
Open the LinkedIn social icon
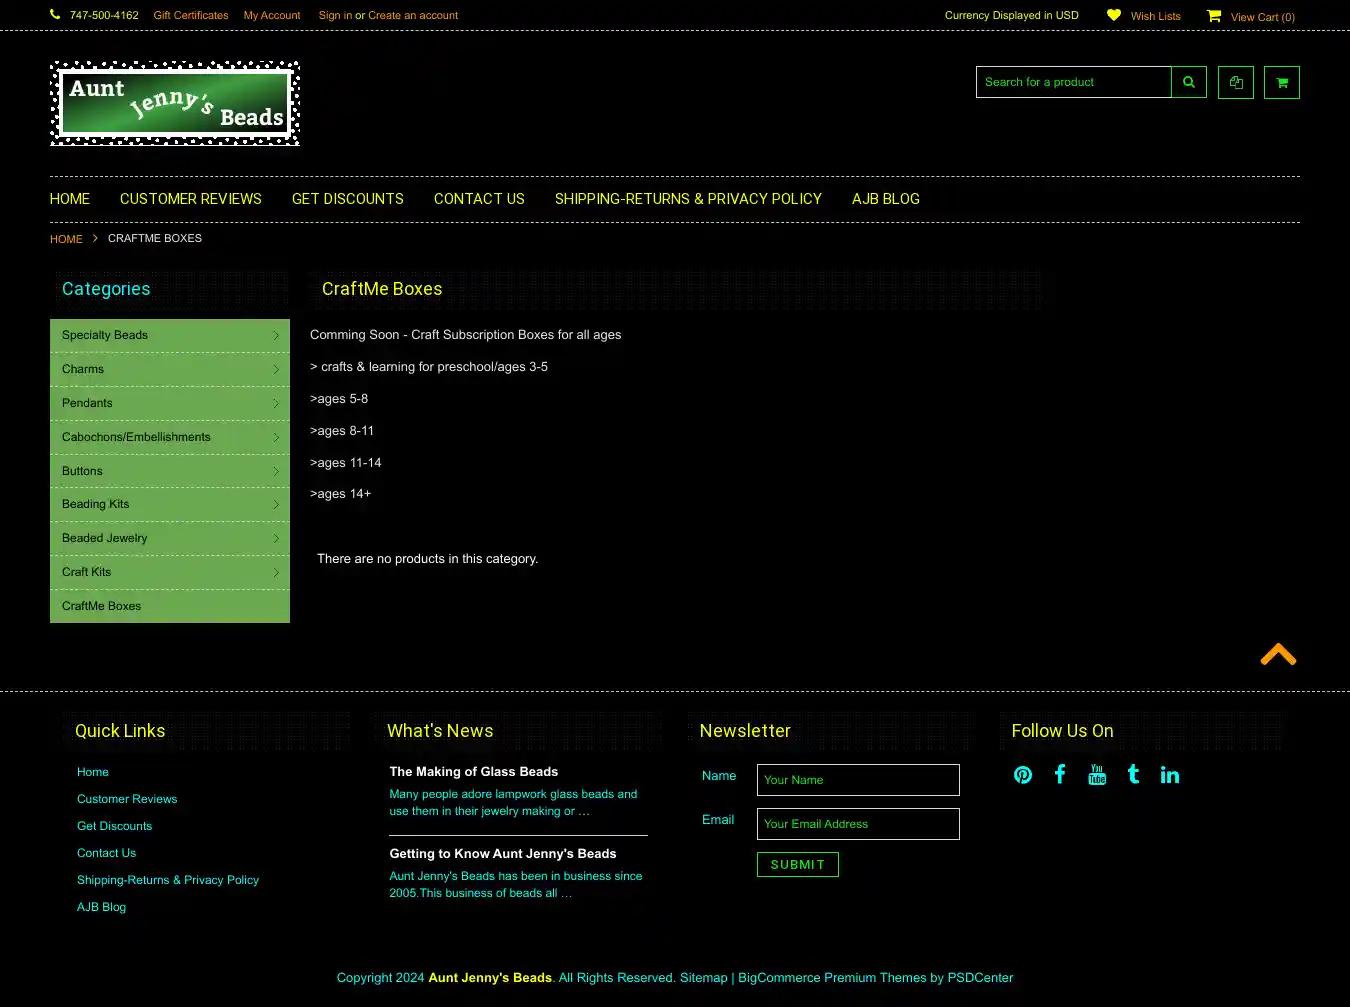pos(1169,775)
